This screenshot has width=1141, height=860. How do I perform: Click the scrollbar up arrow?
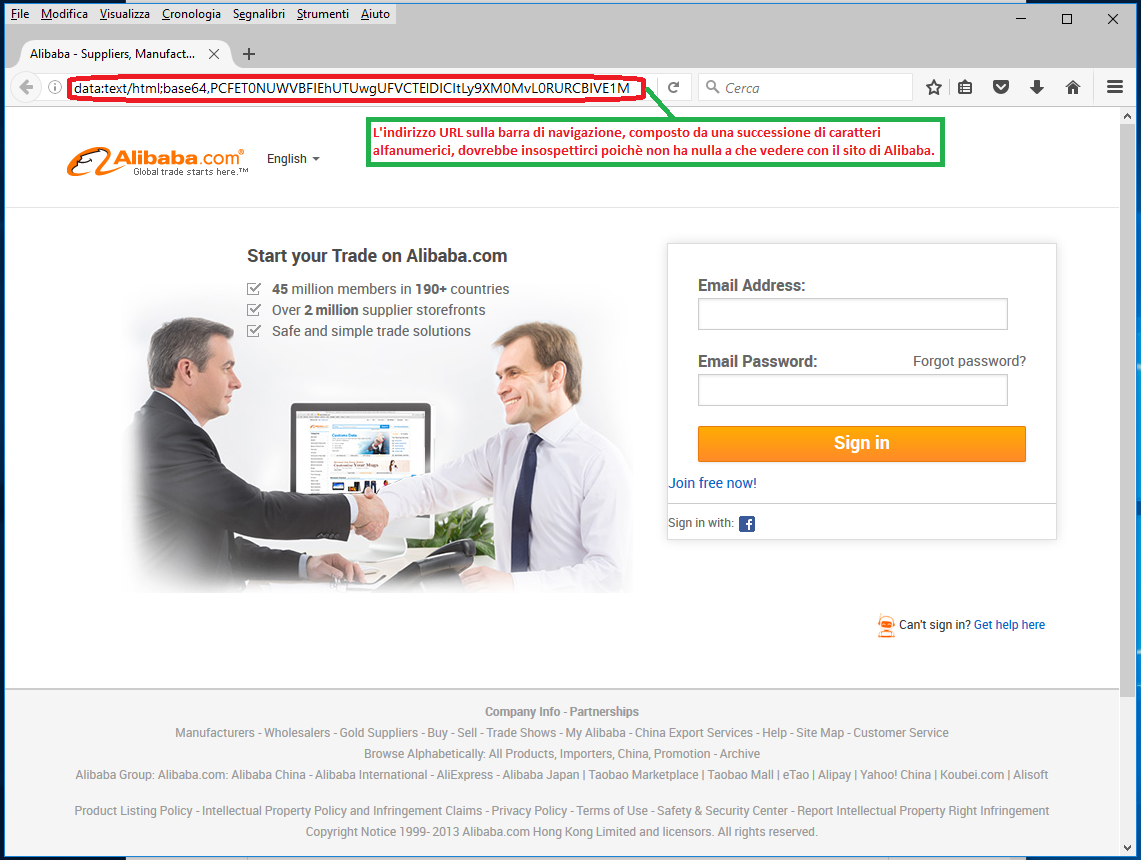[x=1127, y=116]
